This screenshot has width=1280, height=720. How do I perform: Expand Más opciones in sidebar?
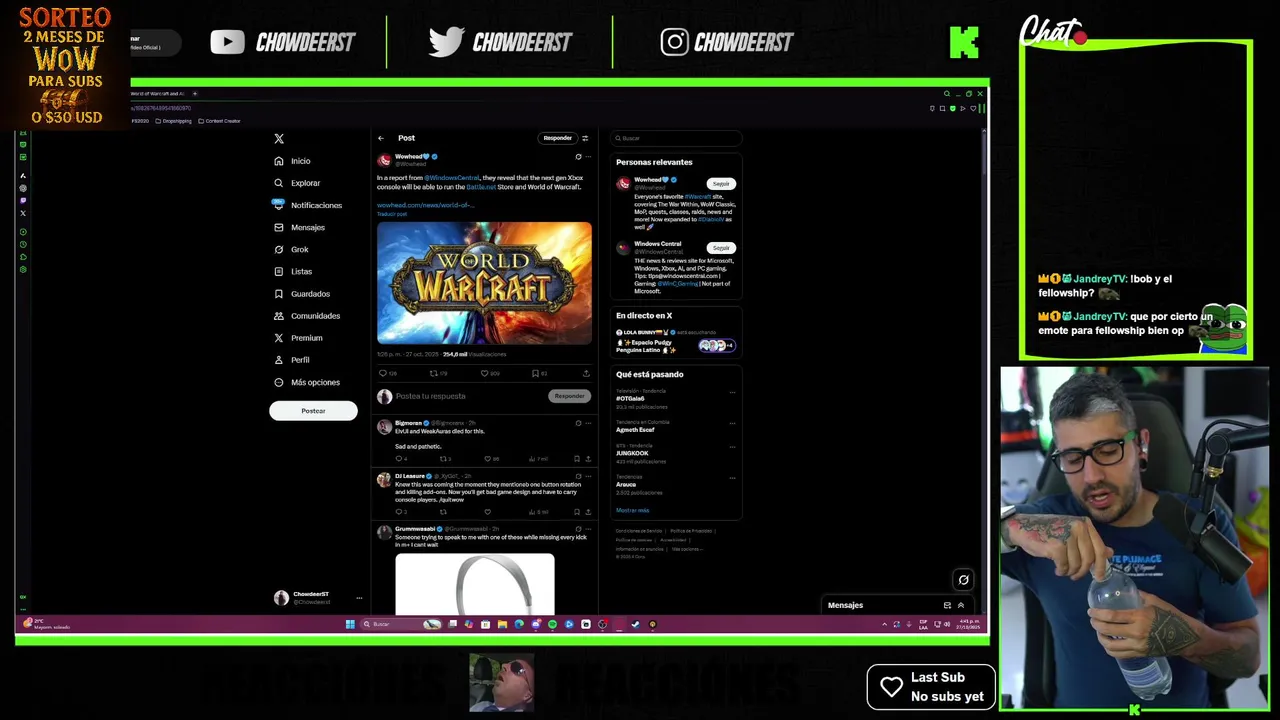pyautogui.click(x=307, y=382)
